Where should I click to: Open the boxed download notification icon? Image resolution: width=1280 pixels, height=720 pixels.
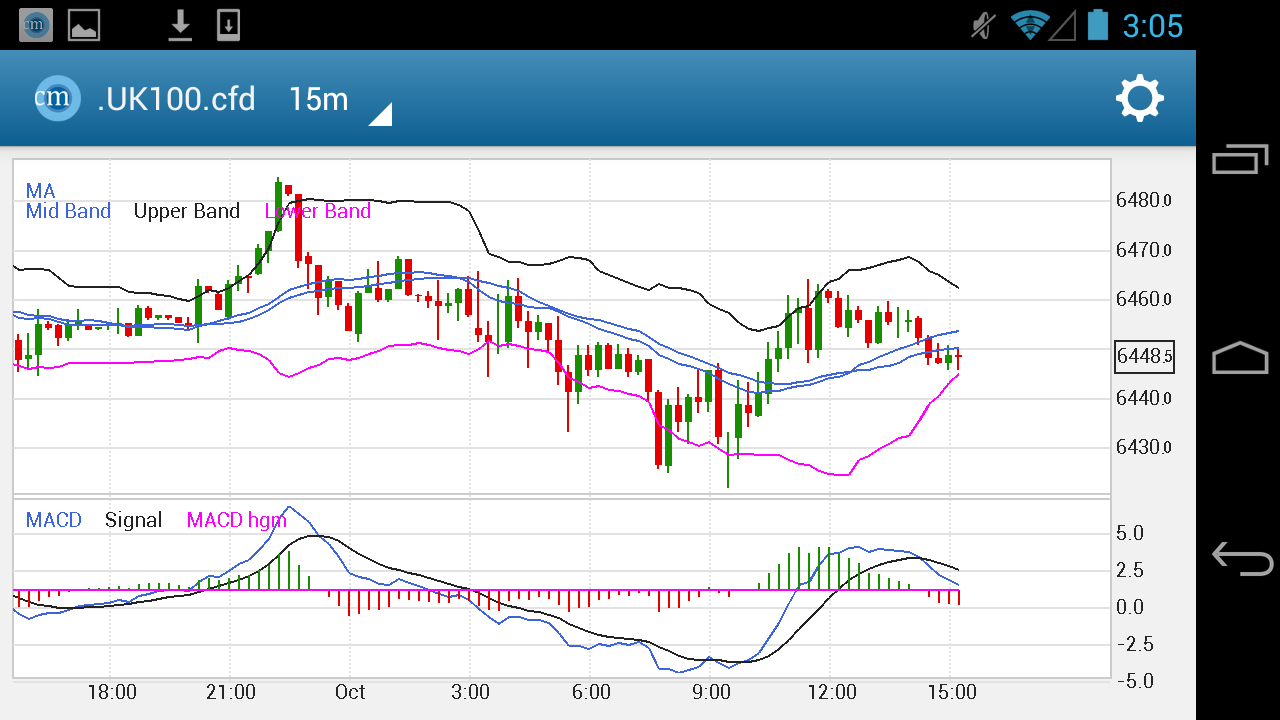click(x=229, y=24)
